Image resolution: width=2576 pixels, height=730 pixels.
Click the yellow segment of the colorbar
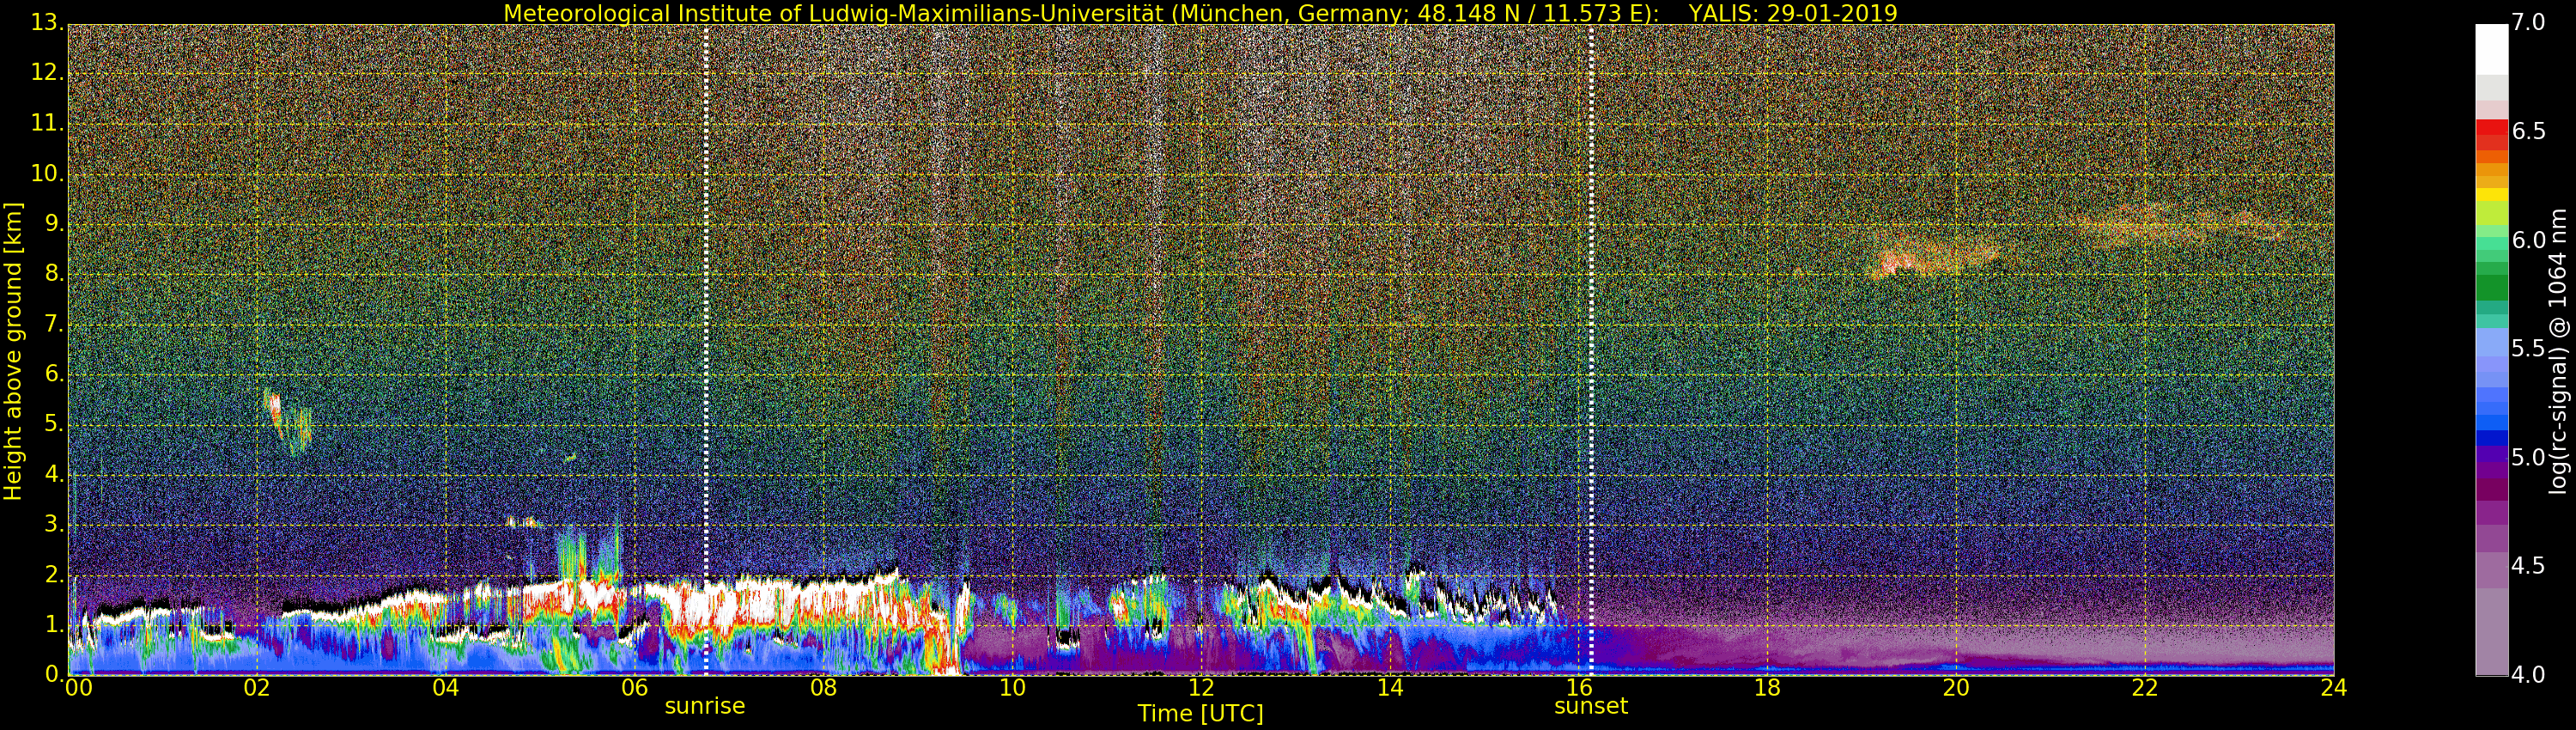pyautogui.click(x=2491, y=195)
